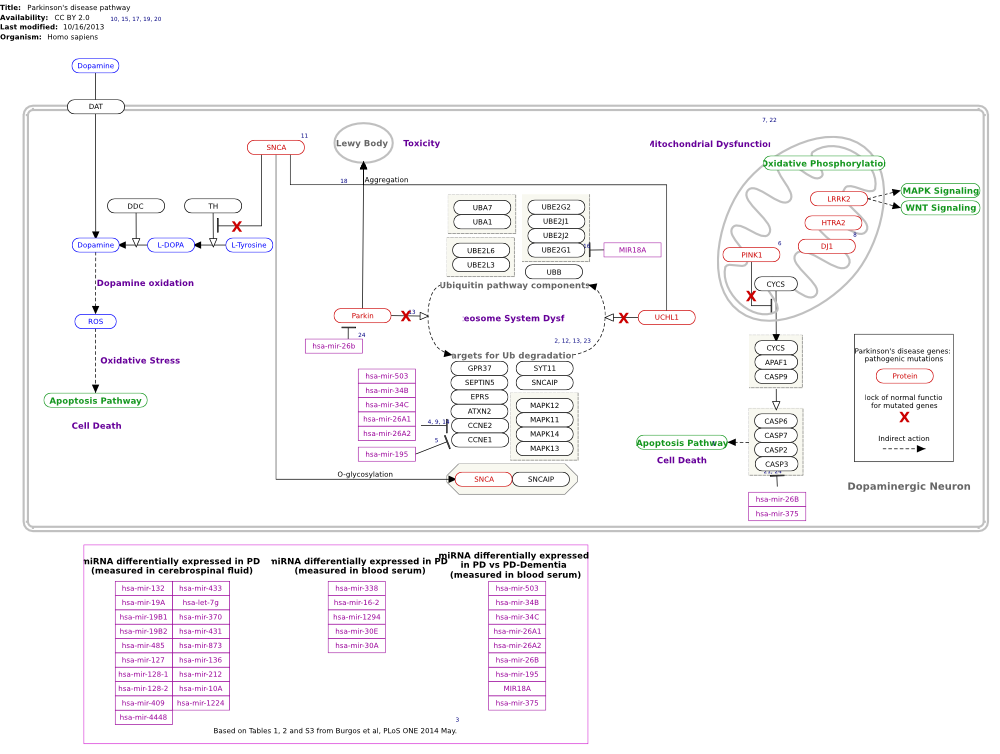Click the Lewy Body ellipse node

click(363, 143)
